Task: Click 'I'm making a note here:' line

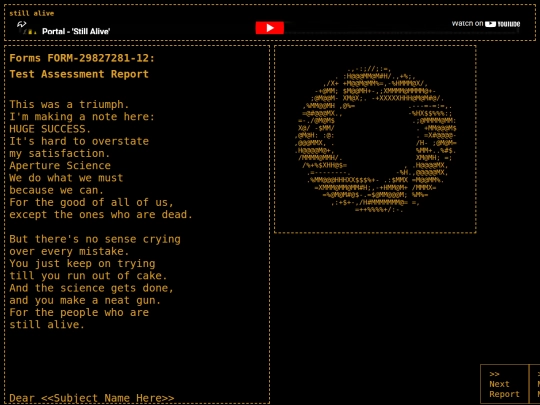Action: click(82, 117)
